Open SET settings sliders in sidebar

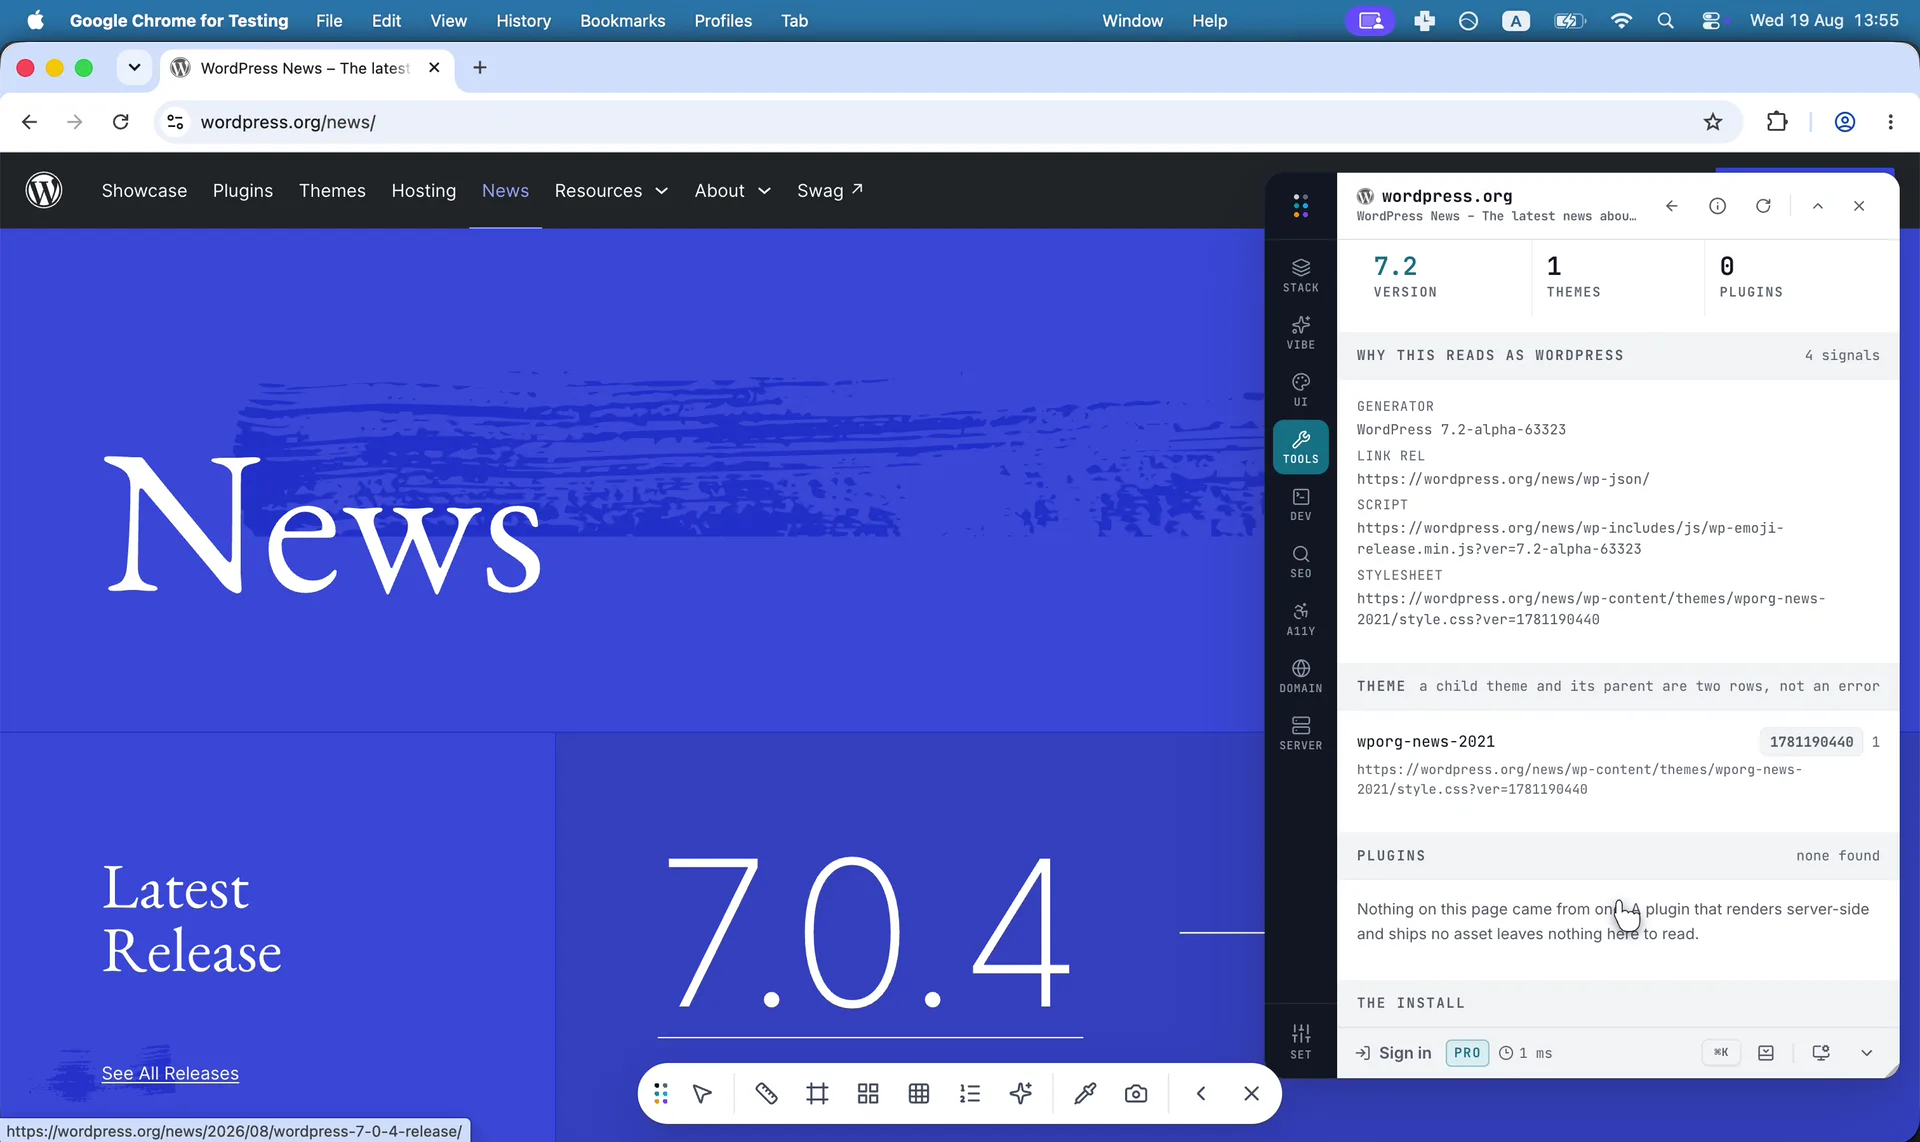click(x=1300, y=1041)
